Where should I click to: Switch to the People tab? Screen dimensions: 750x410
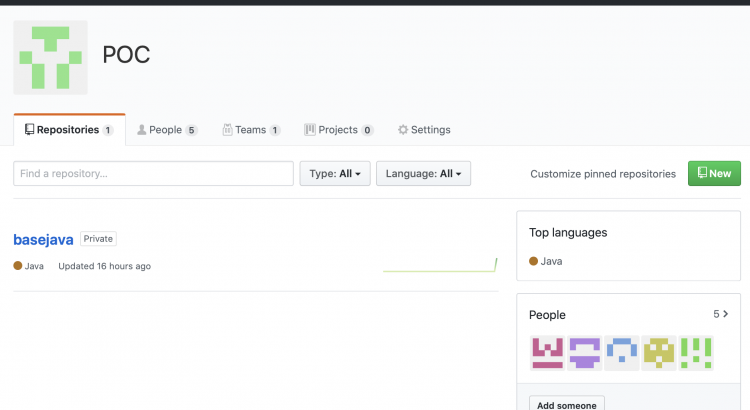click(167, 130)
